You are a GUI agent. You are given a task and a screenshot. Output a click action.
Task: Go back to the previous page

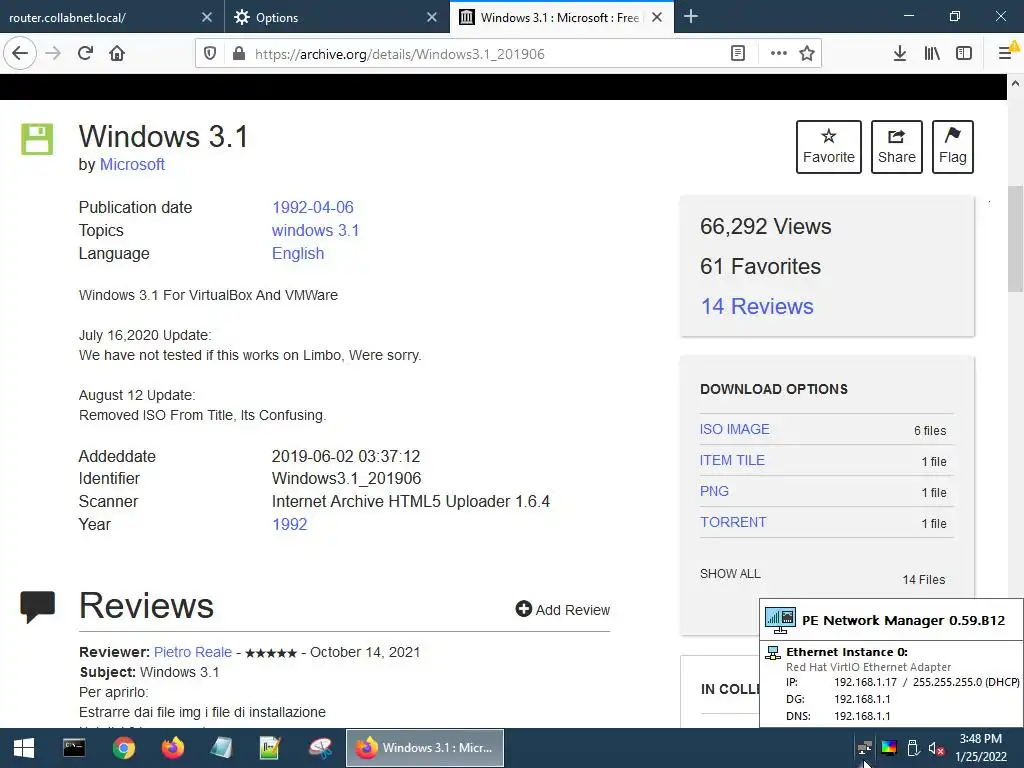[x=20, y=54]
